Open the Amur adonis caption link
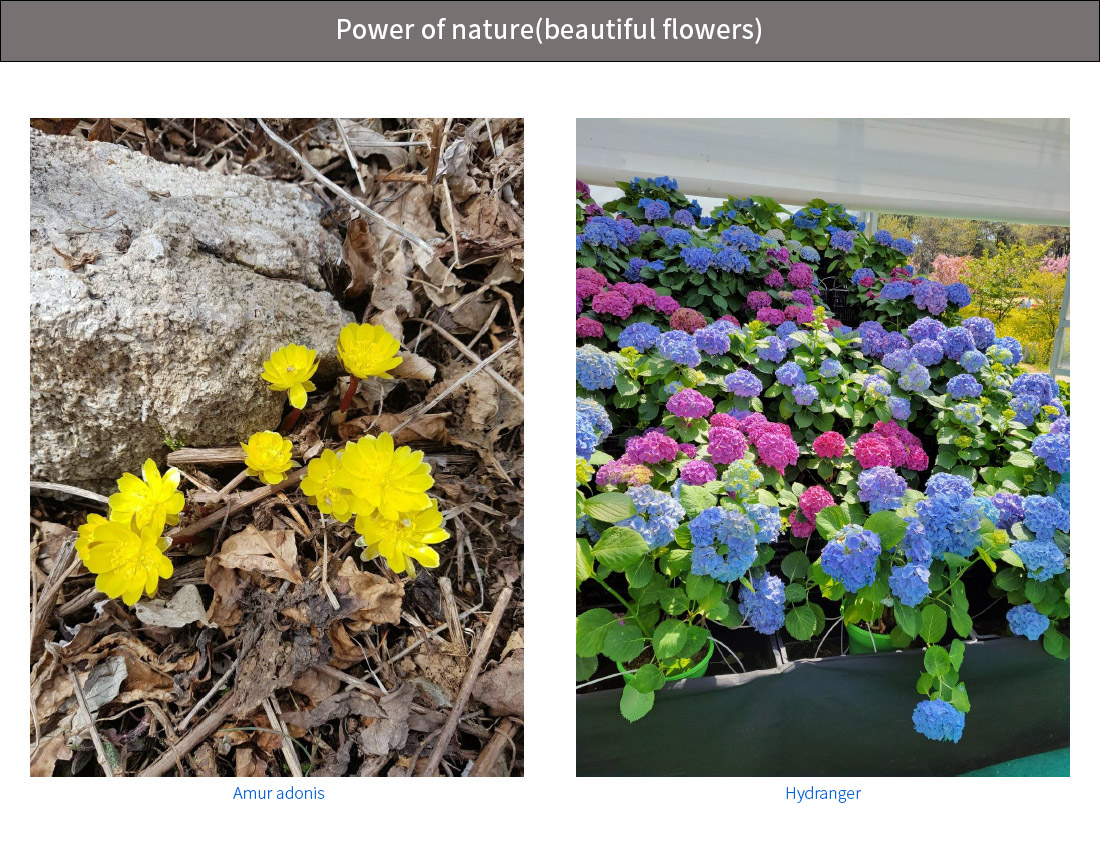 (x=279, y=793)
